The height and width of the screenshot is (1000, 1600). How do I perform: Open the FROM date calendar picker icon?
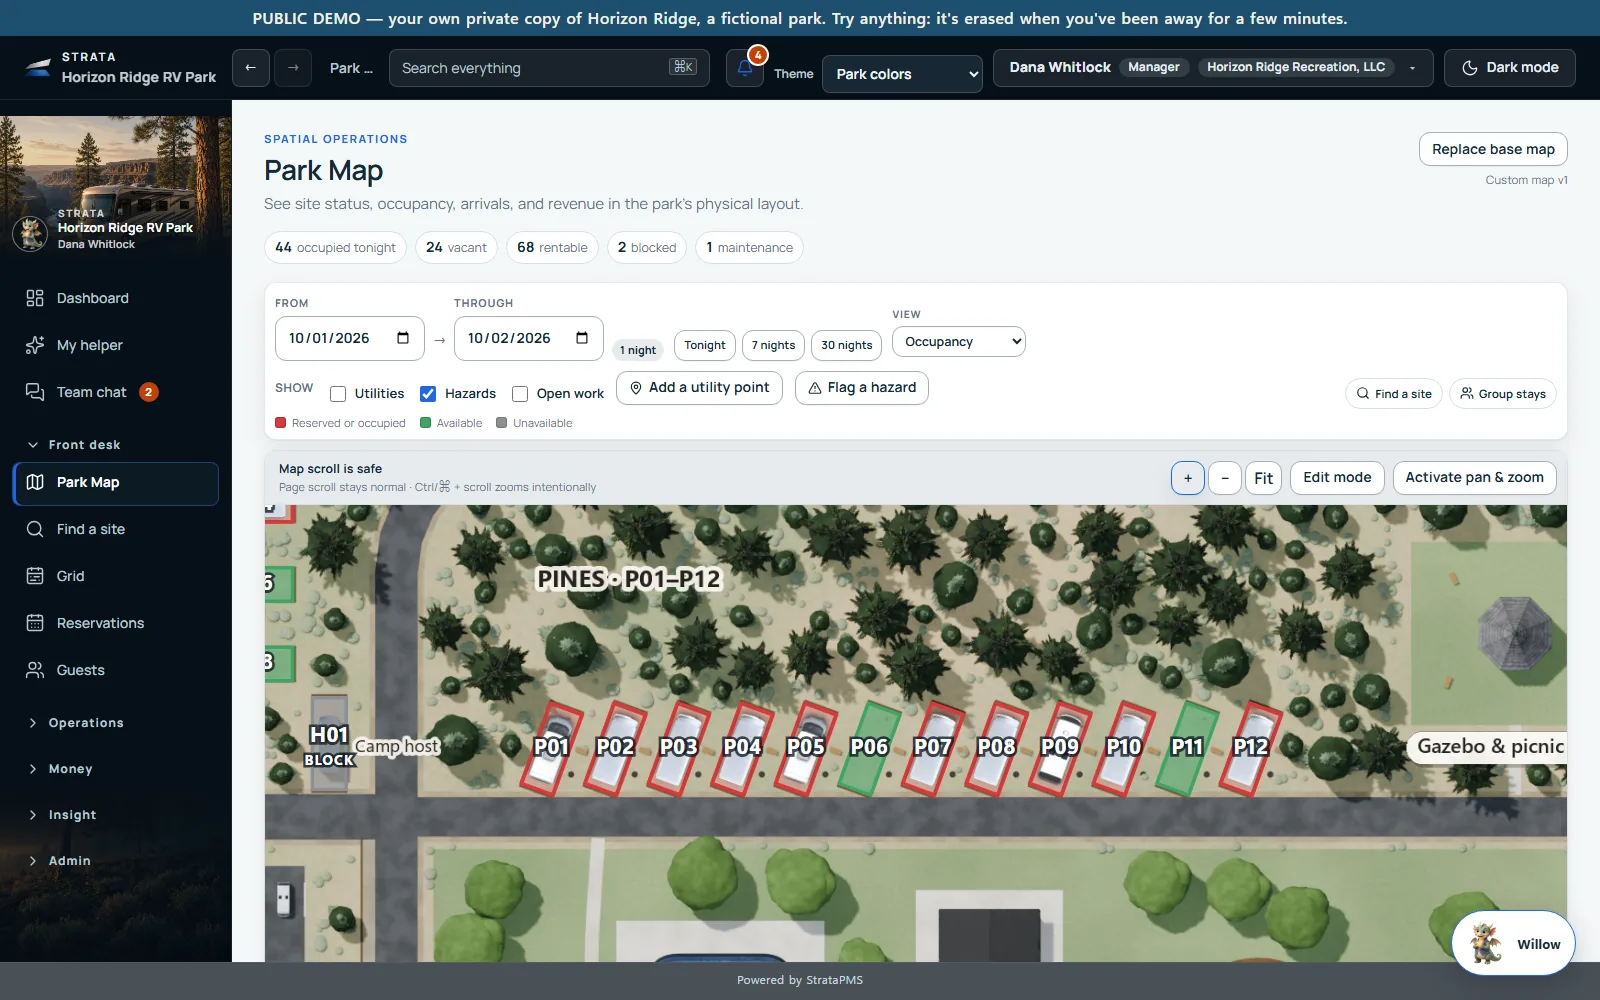(403, 338)
